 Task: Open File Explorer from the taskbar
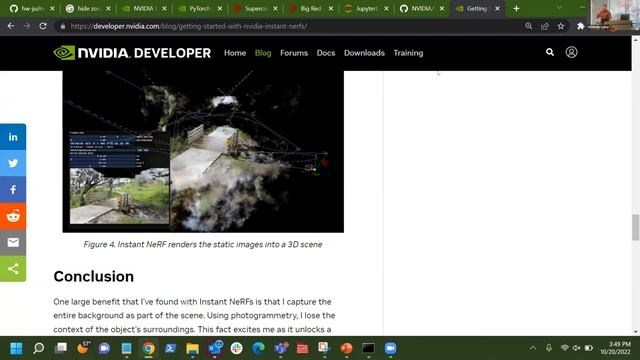click(192, 348)
